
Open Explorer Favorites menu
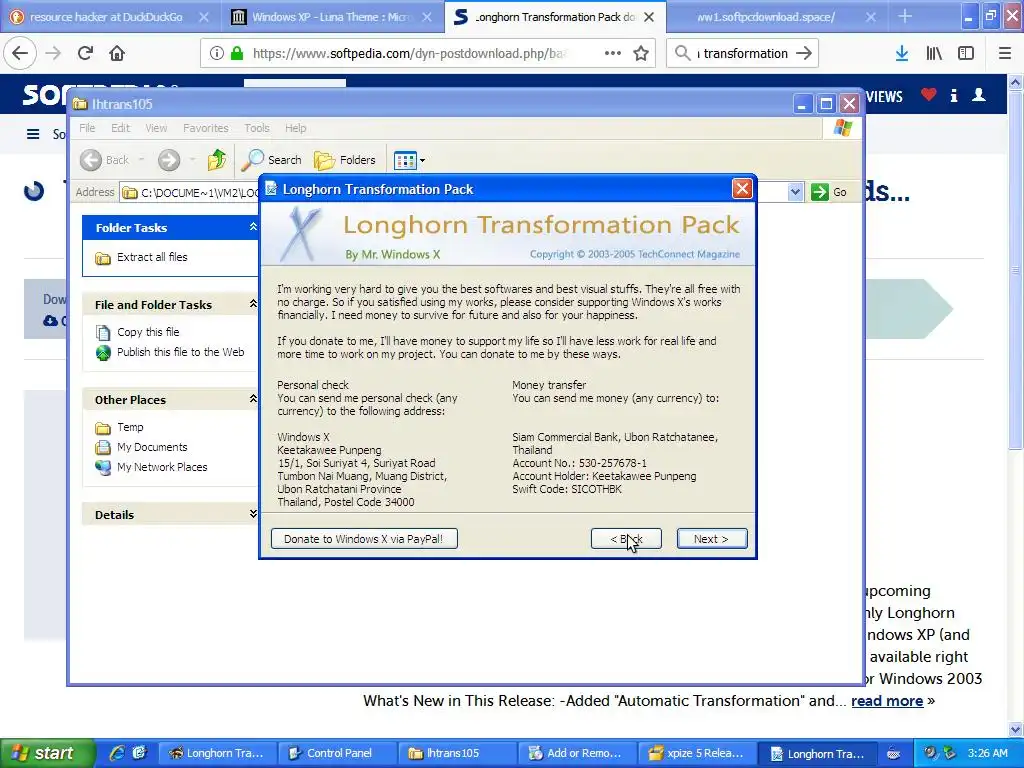tap(206, 128)
